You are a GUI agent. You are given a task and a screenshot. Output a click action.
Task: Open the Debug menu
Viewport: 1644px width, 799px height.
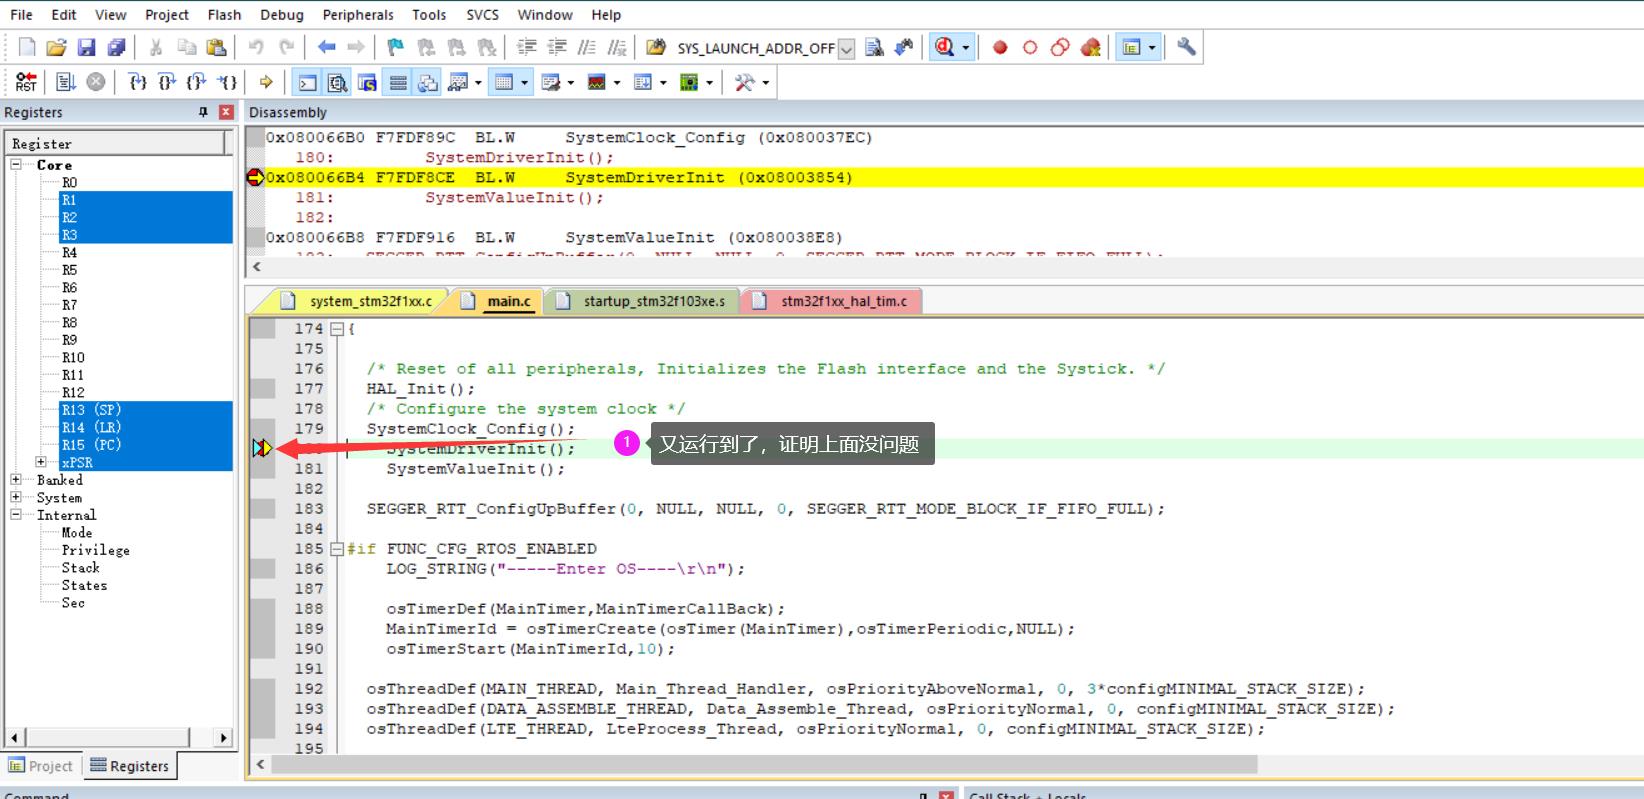coord(282,15)
